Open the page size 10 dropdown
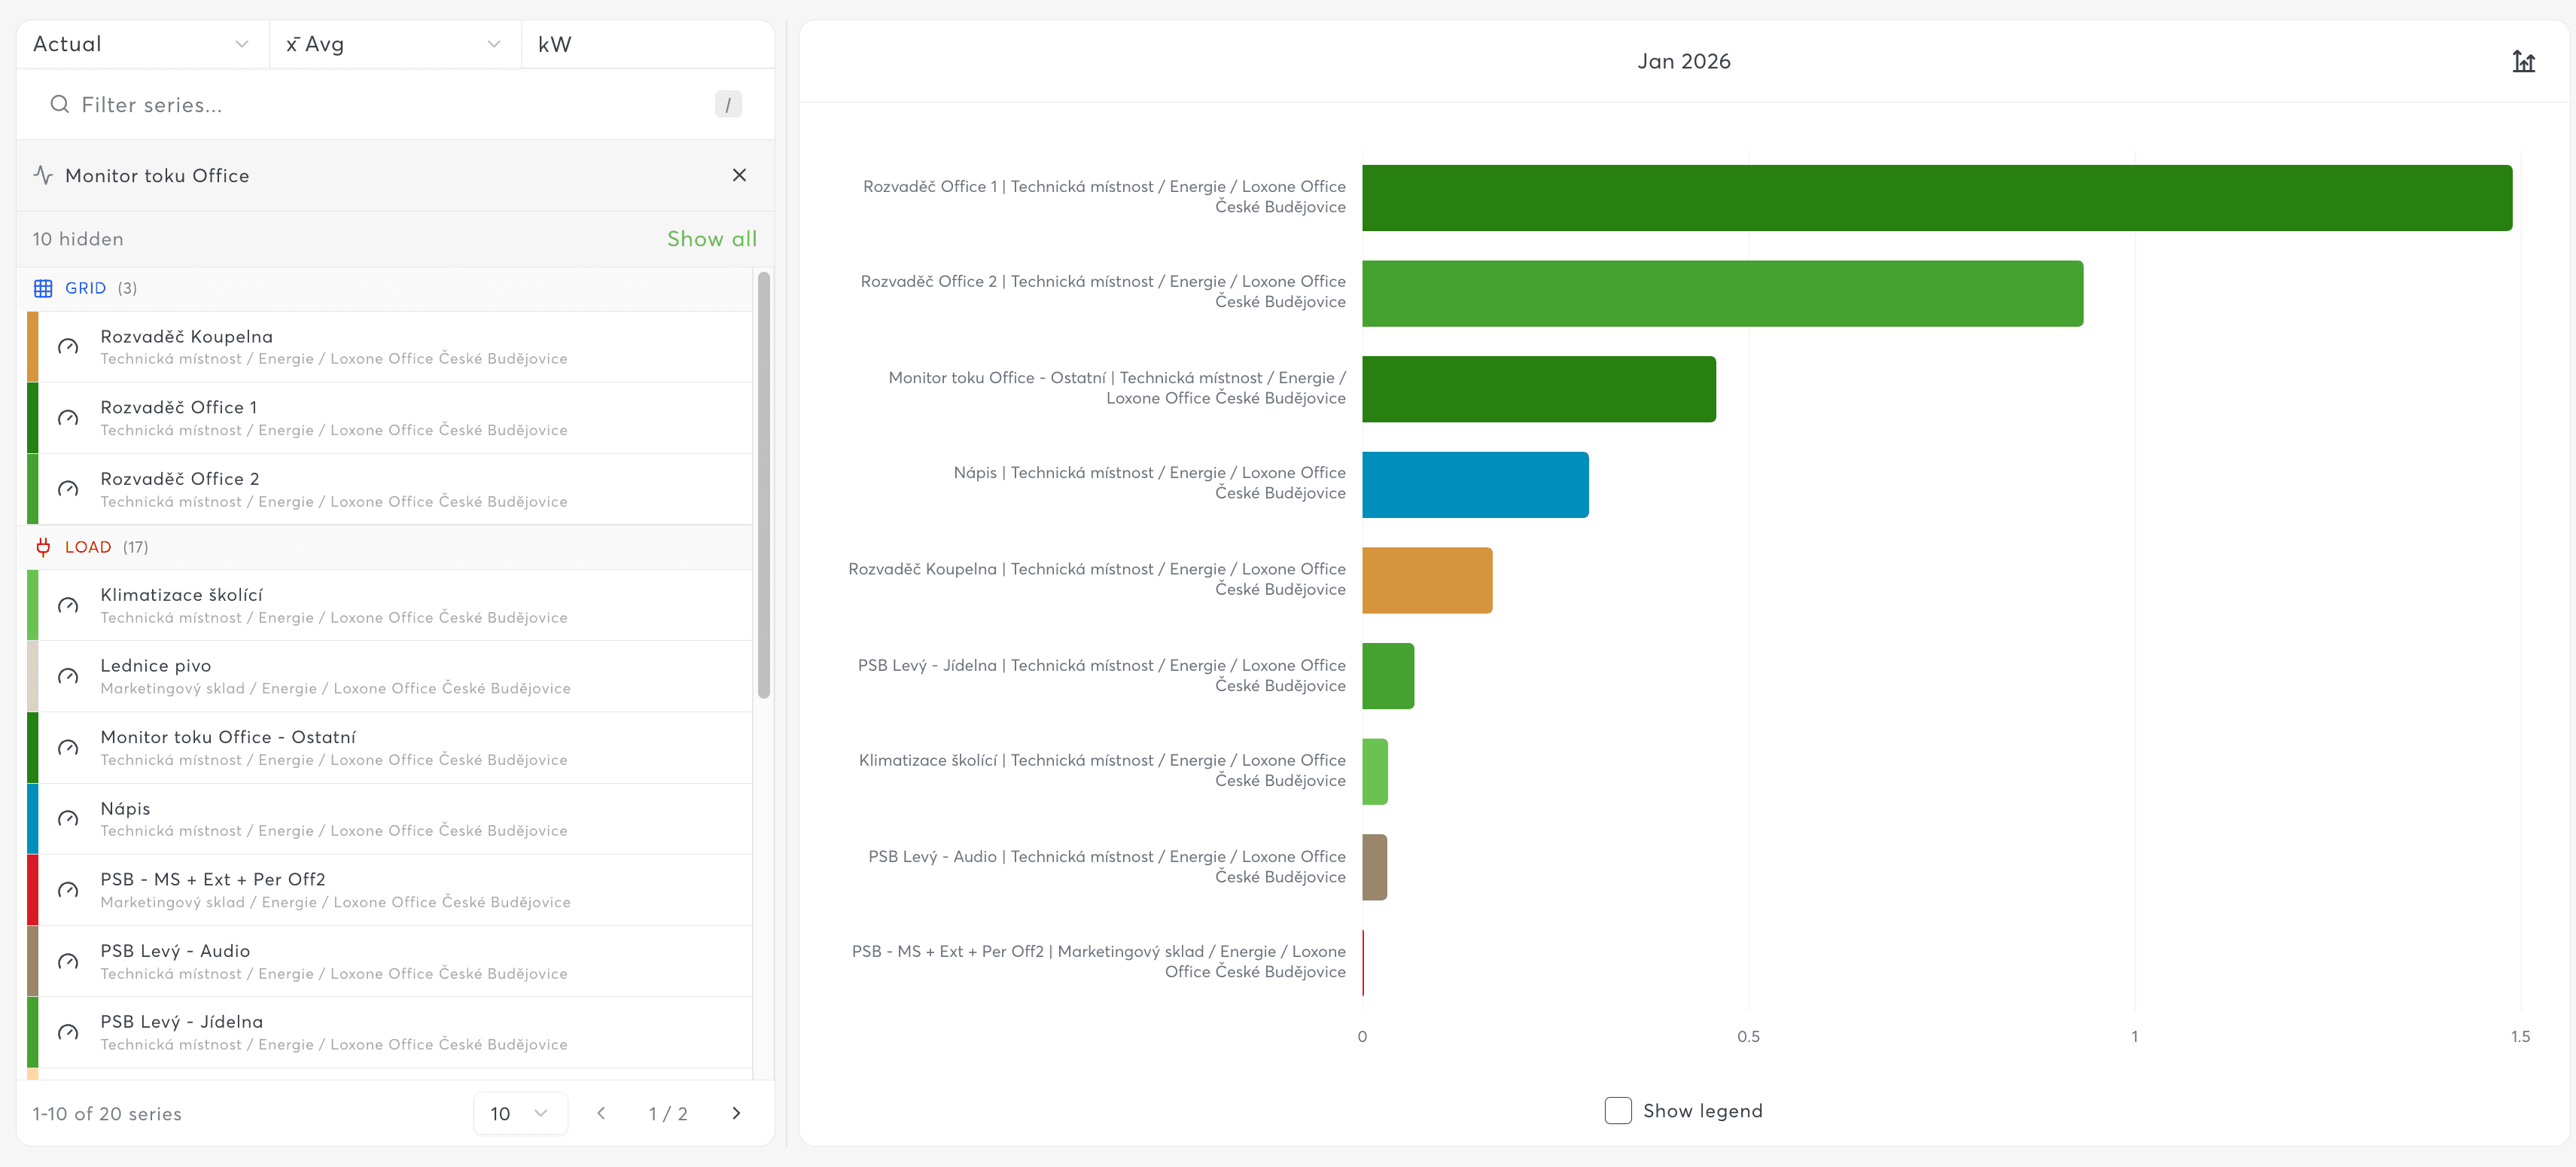2576x1167 pixels. pyautogui.click(x=520, y=1113)
